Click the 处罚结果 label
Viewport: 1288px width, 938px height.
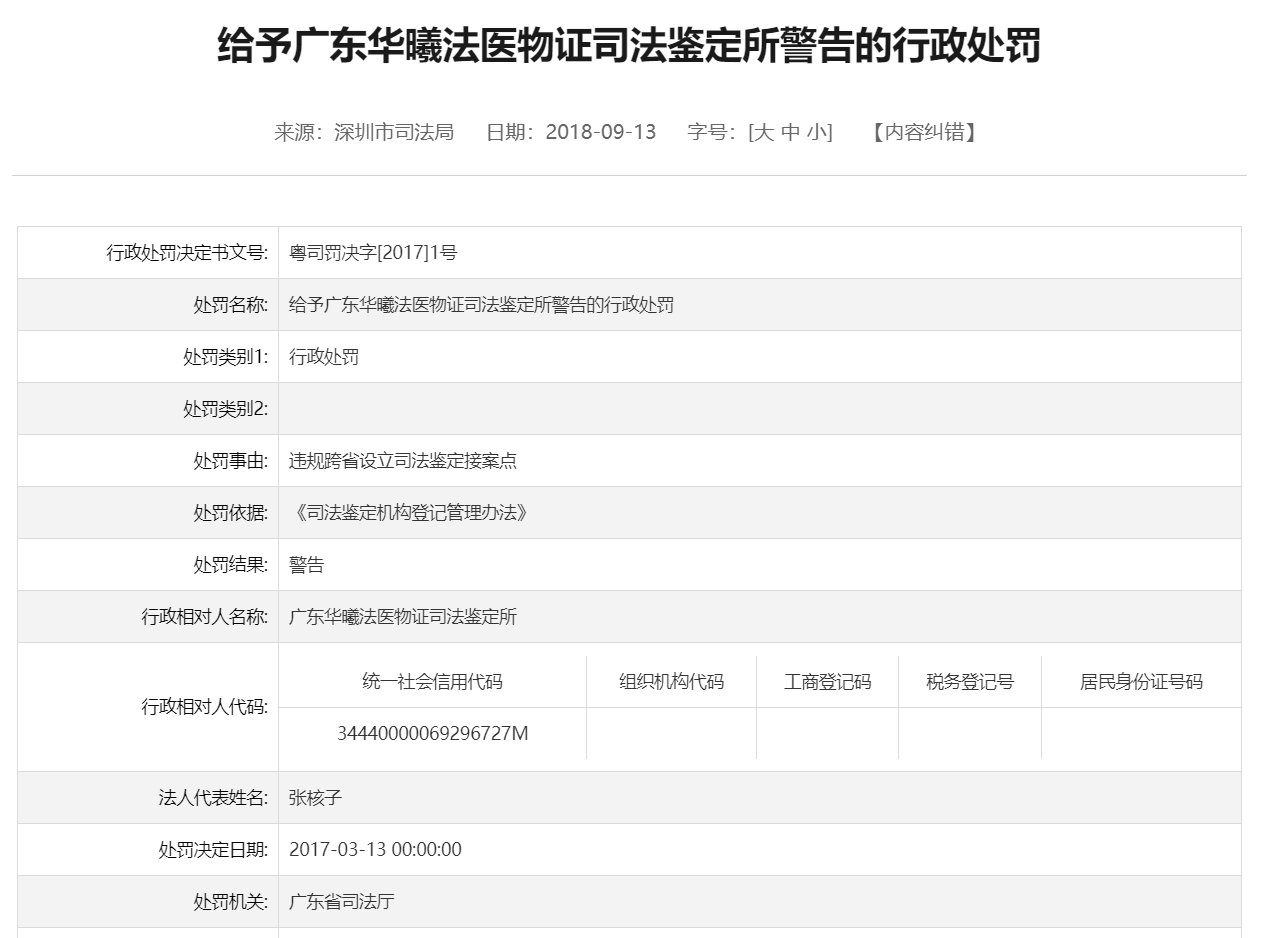231,565
